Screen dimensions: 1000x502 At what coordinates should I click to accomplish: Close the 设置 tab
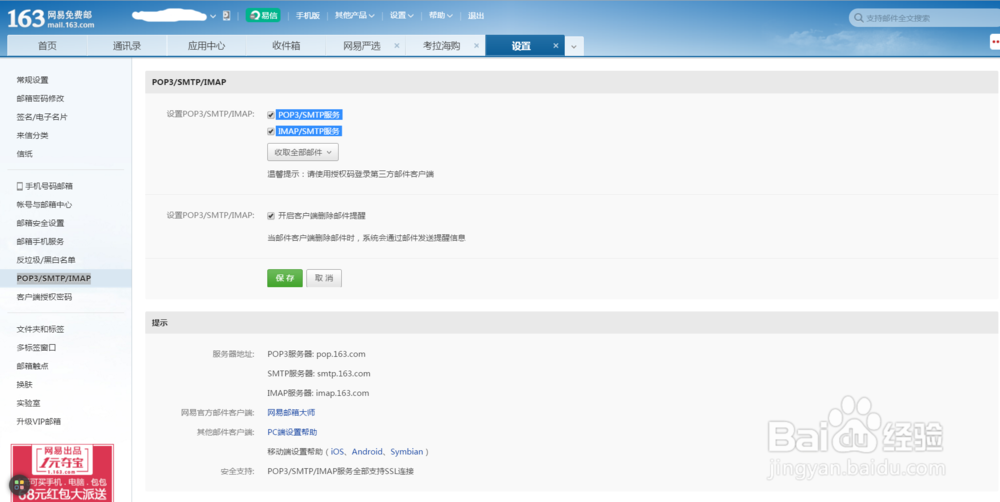click(x=555, y=46)
